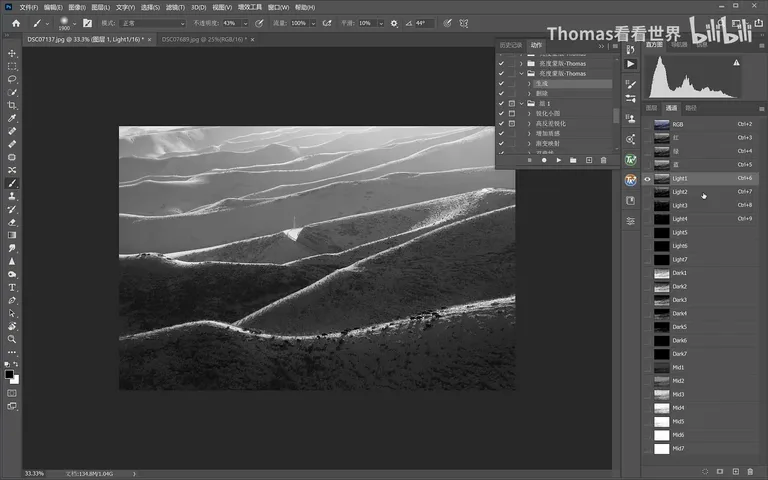
Task: Select the Light3 channel row
Action: (x=701, y=206)
